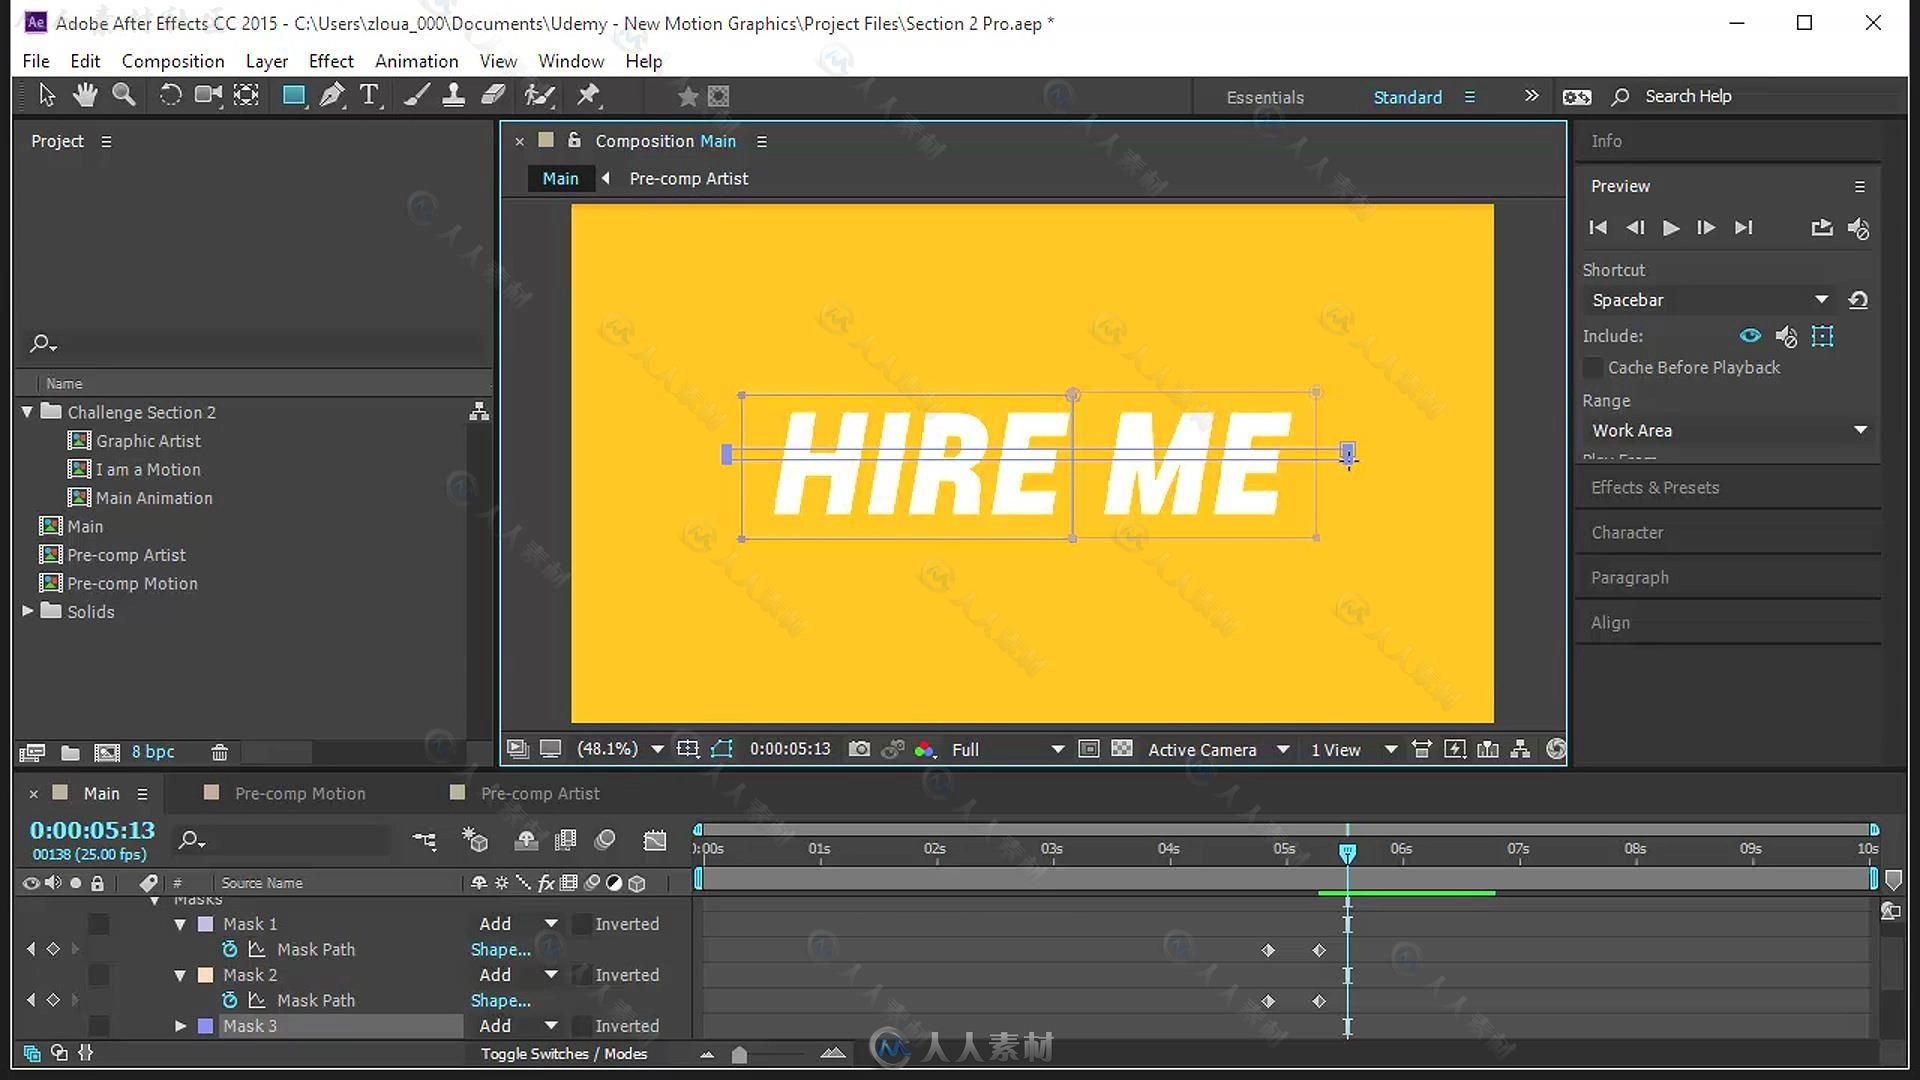Select the Rectangle shape tool

point(293,96)
